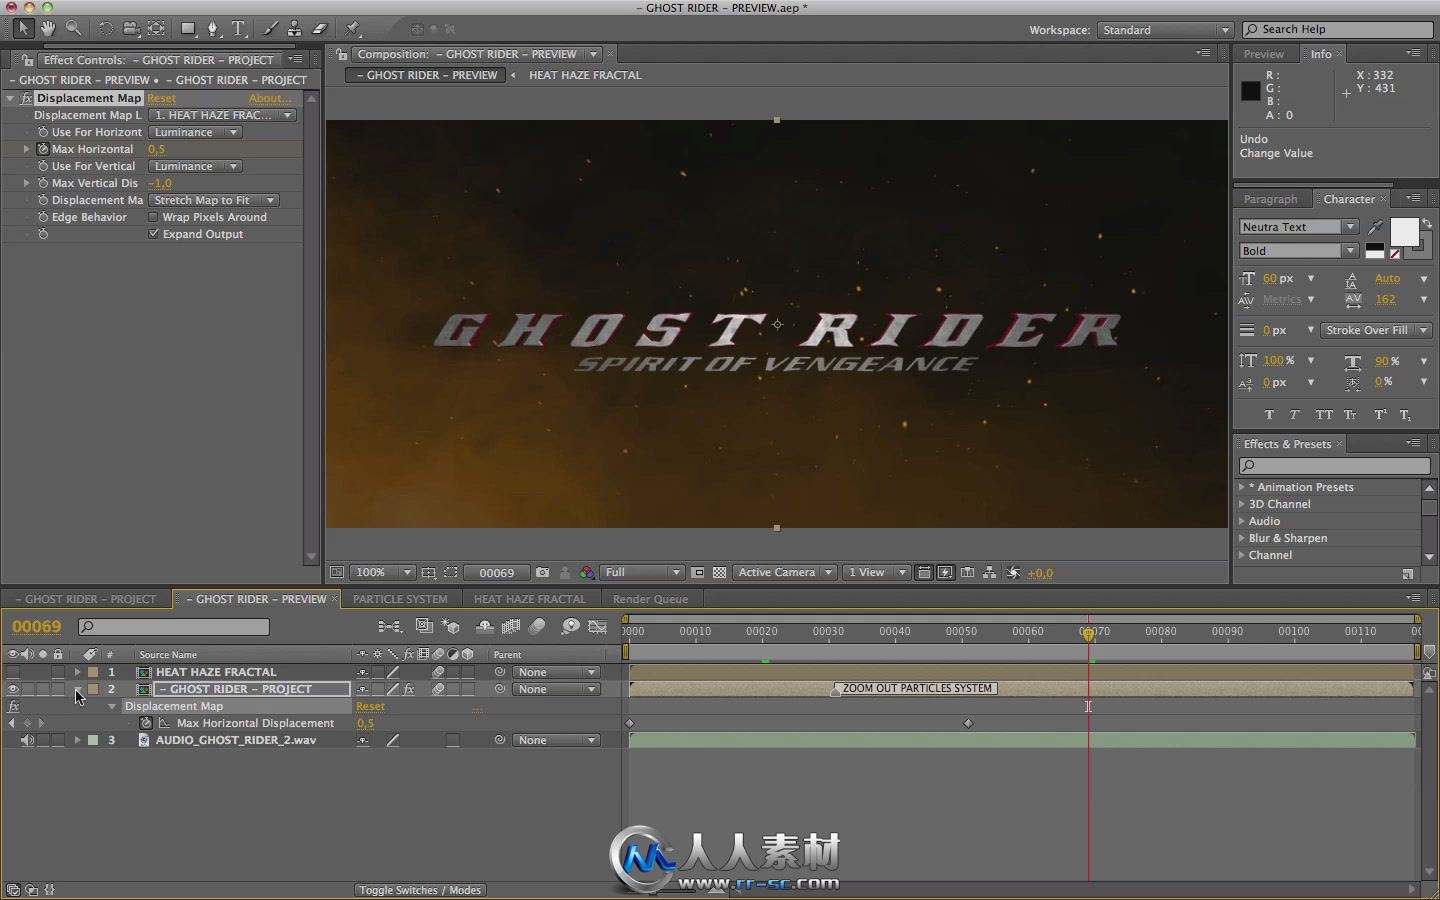Select the Horizontal Type tool

click(x=239, y=29)
